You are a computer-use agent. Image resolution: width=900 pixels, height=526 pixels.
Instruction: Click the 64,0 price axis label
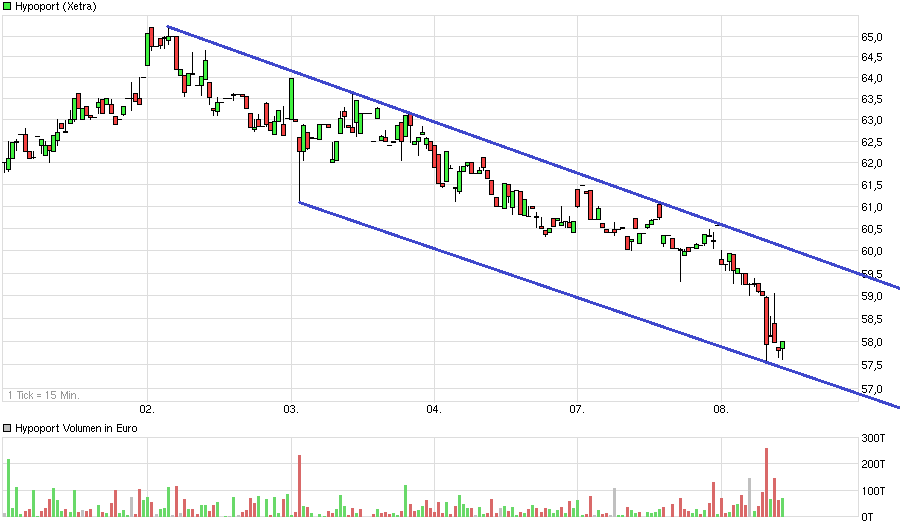coord(872,78)
